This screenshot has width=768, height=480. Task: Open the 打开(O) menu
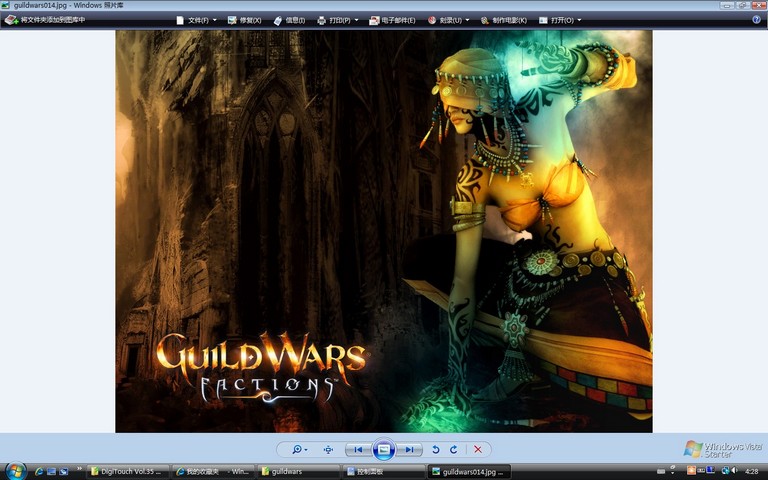click(560, 20)
